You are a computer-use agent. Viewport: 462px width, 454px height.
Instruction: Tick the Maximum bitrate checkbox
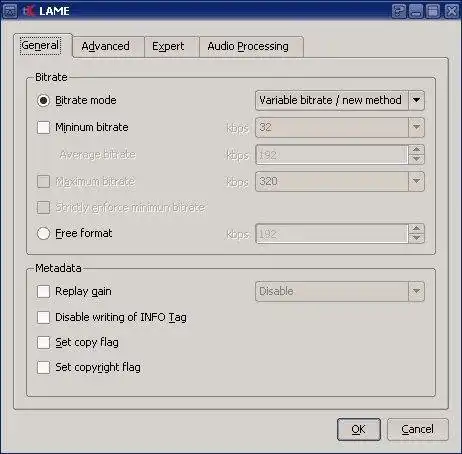coord(43,182)
